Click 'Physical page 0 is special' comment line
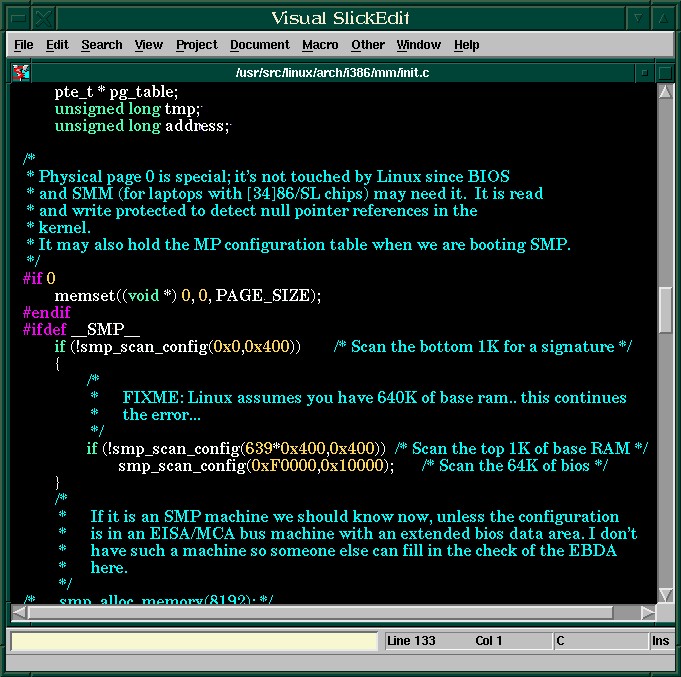Screen dimensions: 681x677 (268, 177)
